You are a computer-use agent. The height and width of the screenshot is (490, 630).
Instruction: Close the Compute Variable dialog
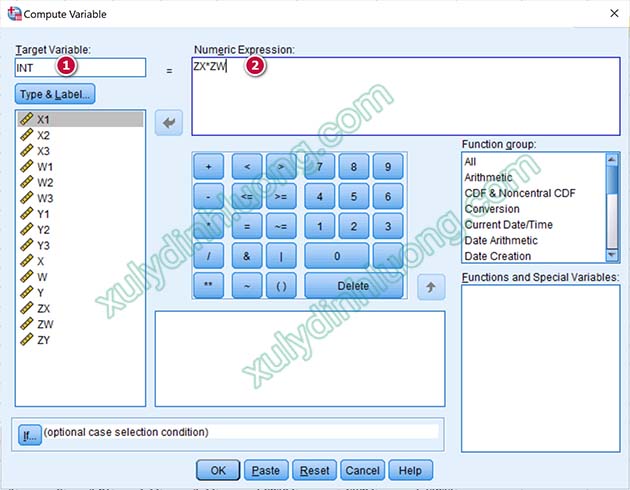(614, 13)
